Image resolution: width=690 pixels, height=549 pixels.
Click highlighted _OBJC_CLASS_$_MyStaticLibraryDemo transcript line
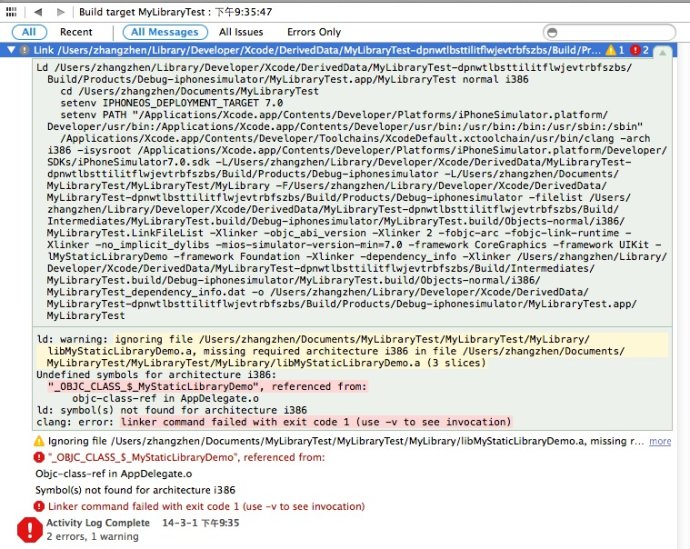click(x=207, y=387)
